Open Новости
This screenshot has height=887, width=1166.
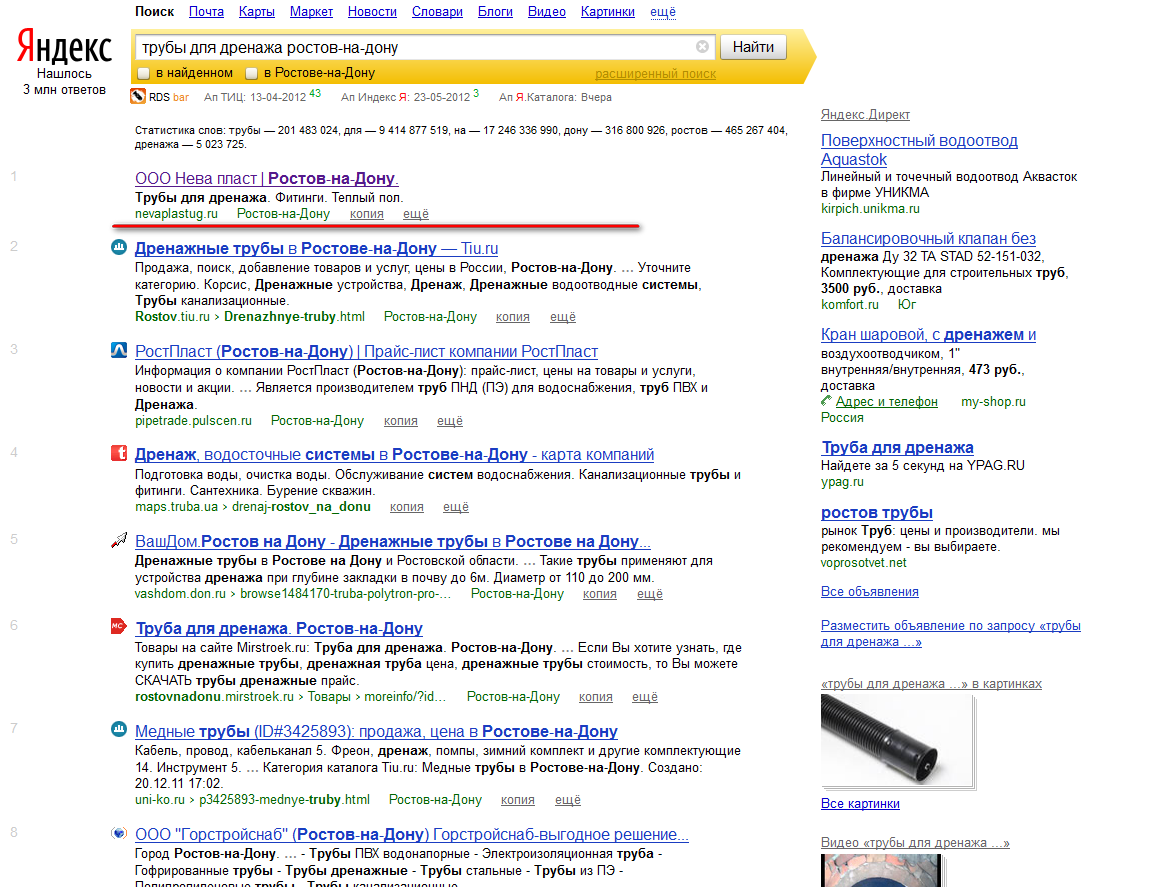(x=373, y=12)
